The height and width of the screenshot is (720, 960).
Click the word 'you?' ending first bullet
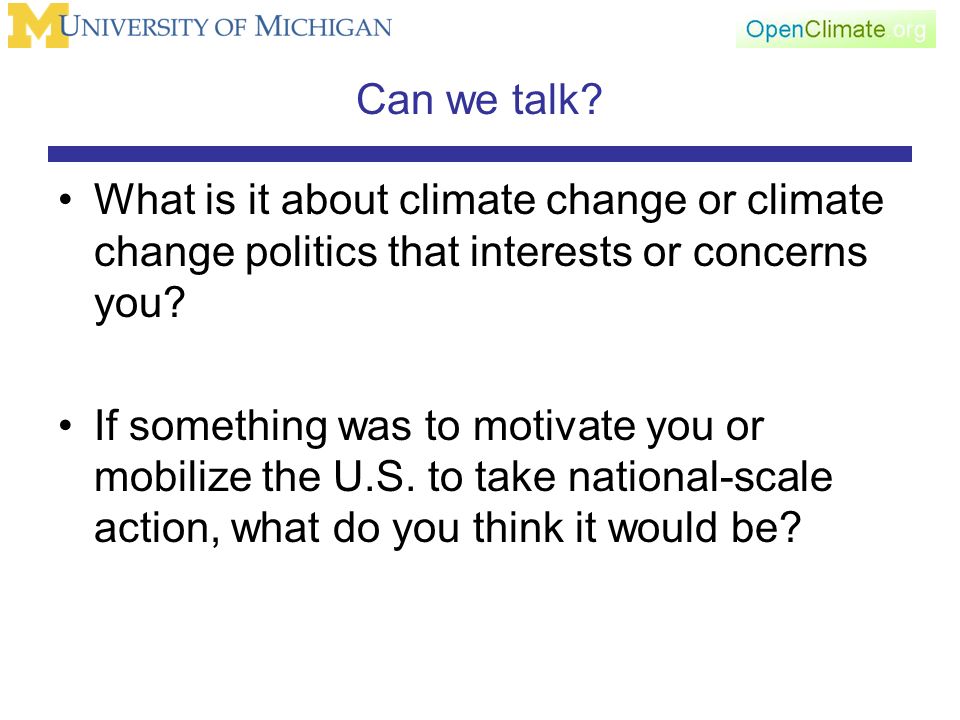pos(140,304)
